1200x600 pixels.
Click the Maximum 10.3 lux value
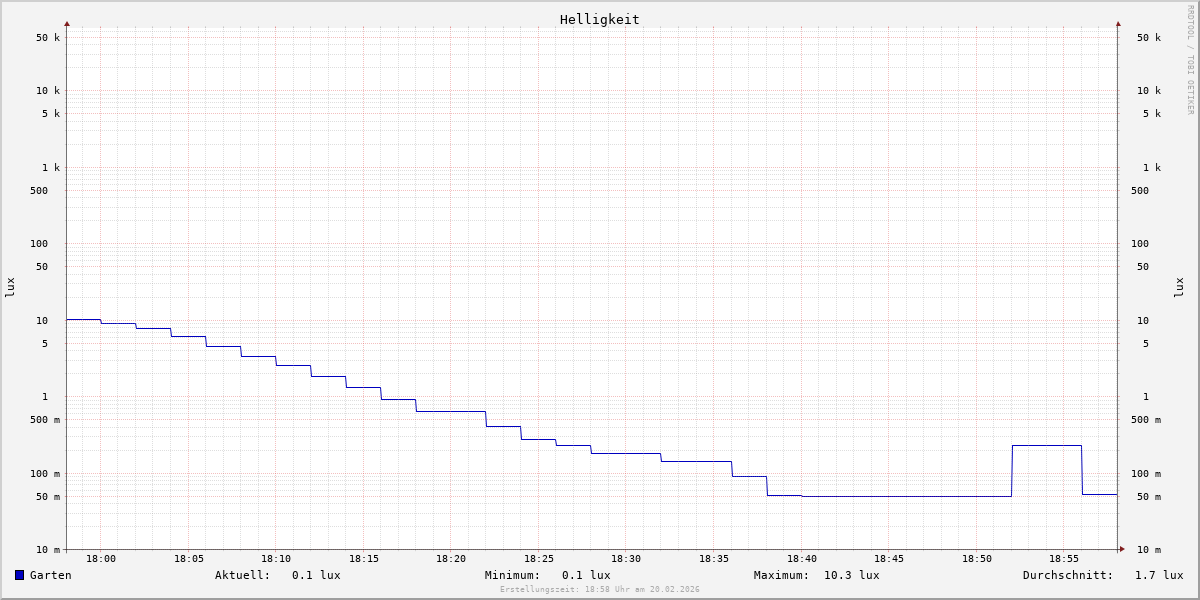pyautogui.click(x=851, y=575)
